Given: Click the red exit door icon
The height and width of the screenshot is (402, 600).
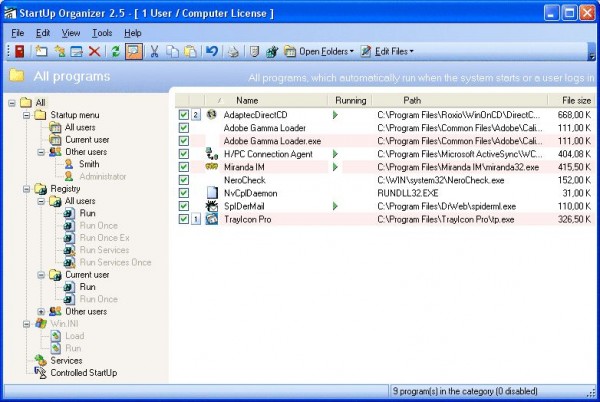Looking at the screenshot, I should pyautogui.click(x=19, y=51).
